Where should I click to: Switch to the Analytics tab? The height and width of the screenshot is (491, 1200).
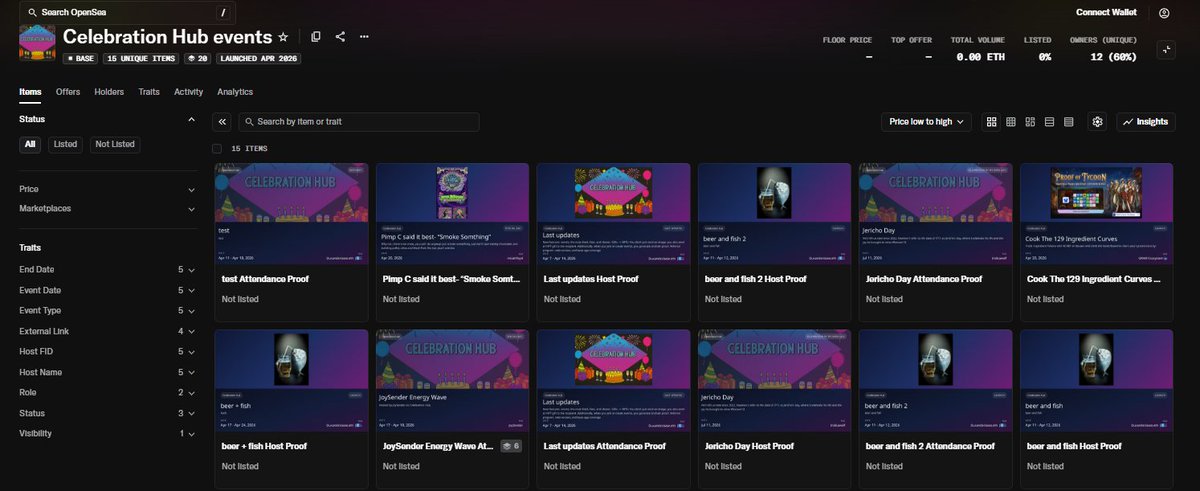[235, 92]
